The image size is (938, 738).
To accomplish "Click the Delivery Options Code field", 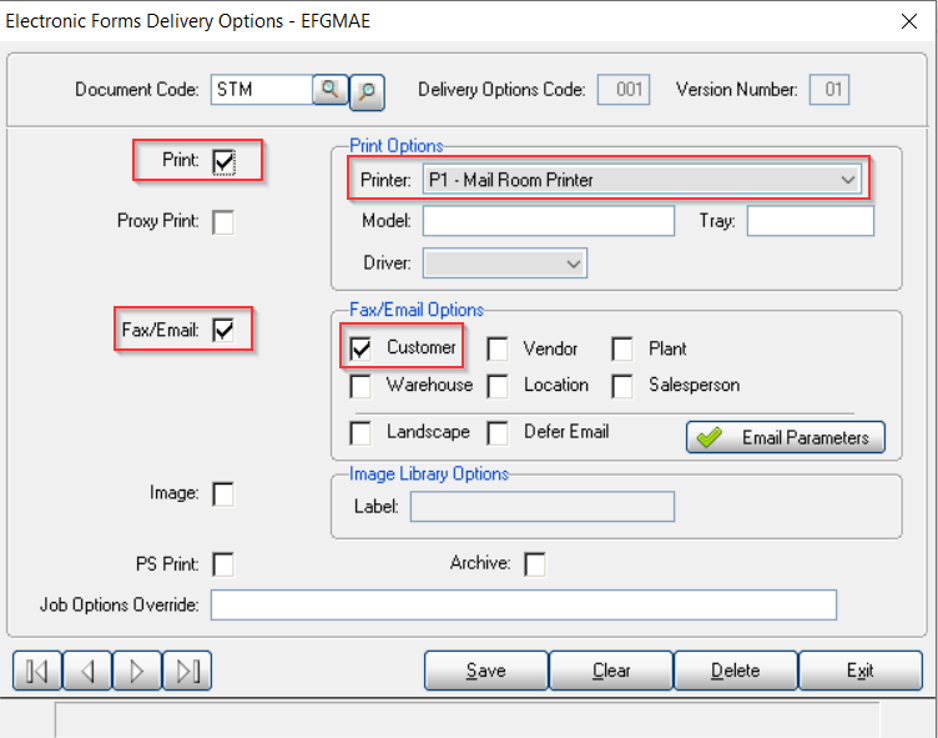I will pos(623,90).
